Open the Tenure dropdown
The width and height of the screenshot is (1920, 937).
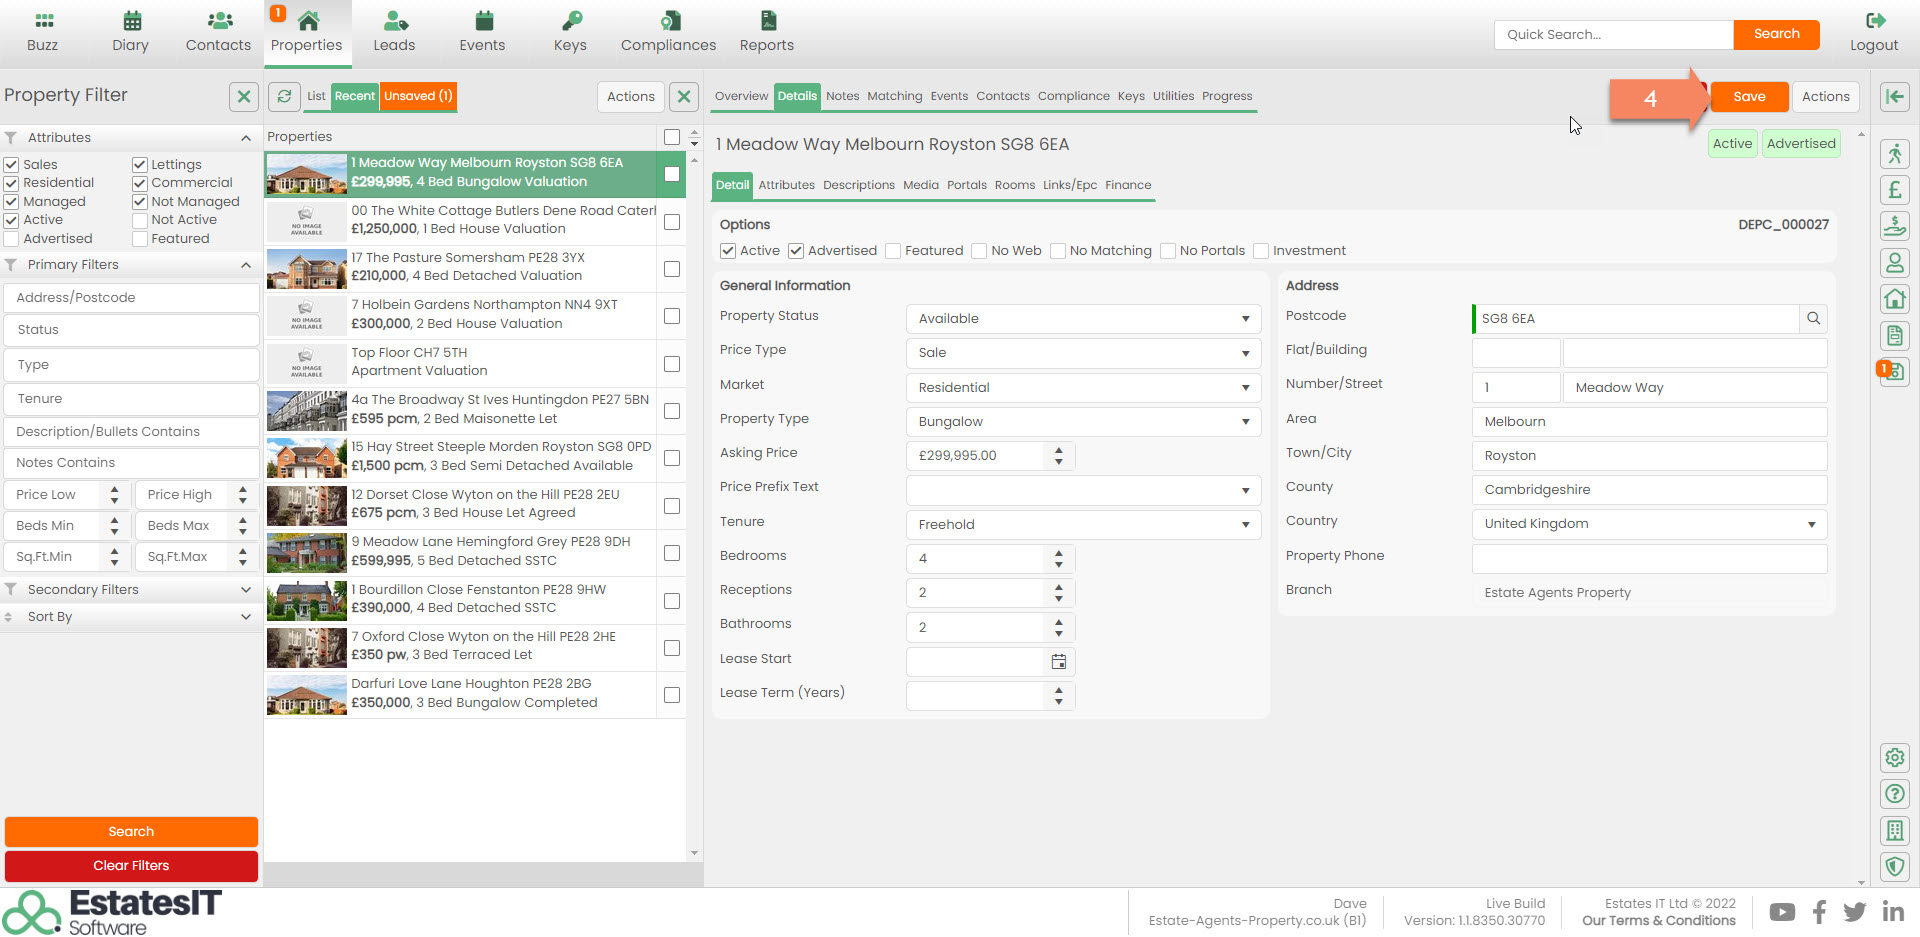[1082, 525]
